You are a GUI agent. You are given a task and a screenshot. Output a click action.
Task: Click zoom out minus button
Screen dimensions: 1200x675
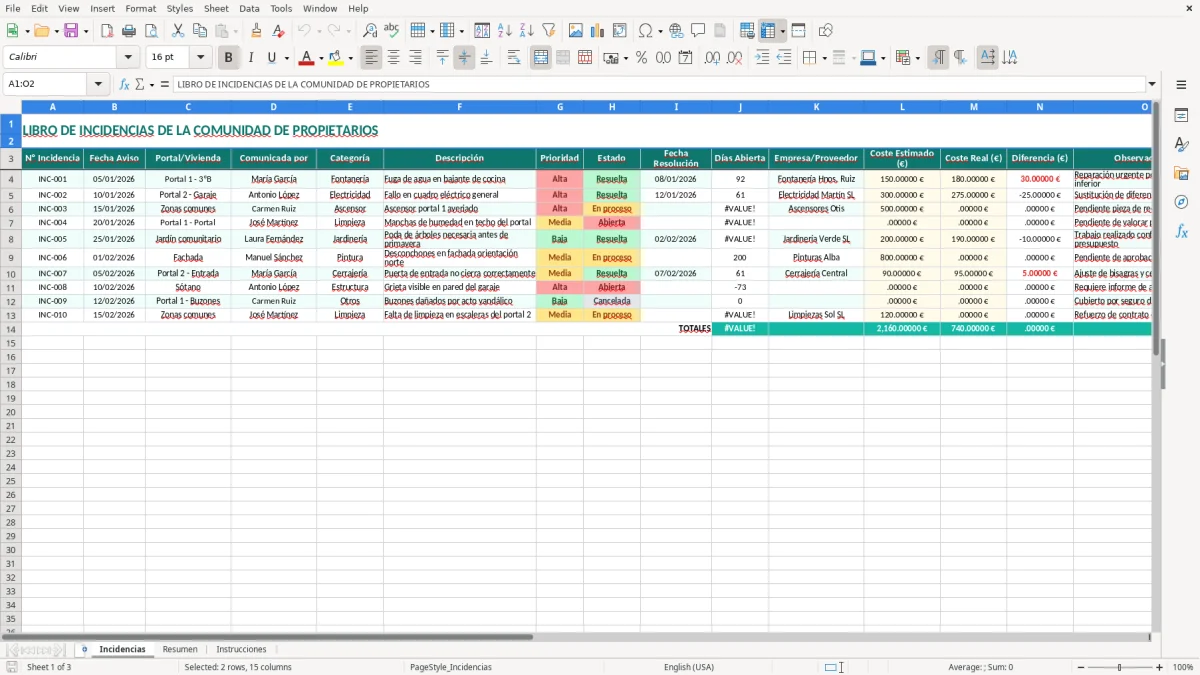1081,667
